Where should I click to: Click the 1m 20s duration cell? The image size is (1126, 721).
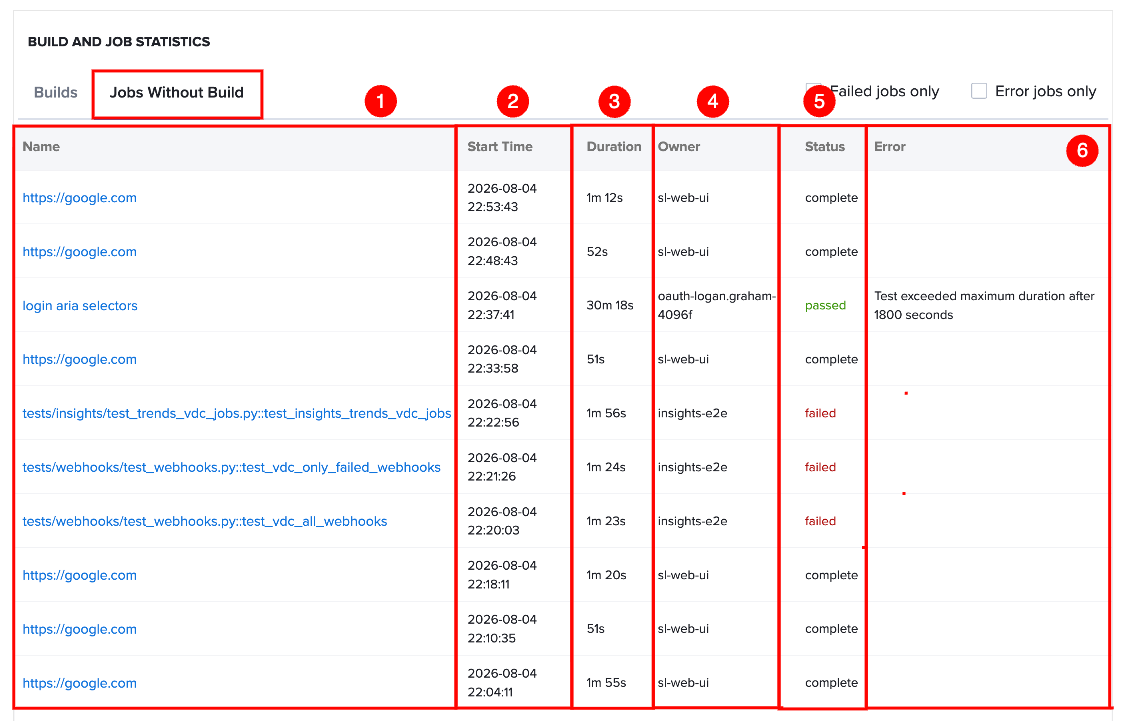606,575
